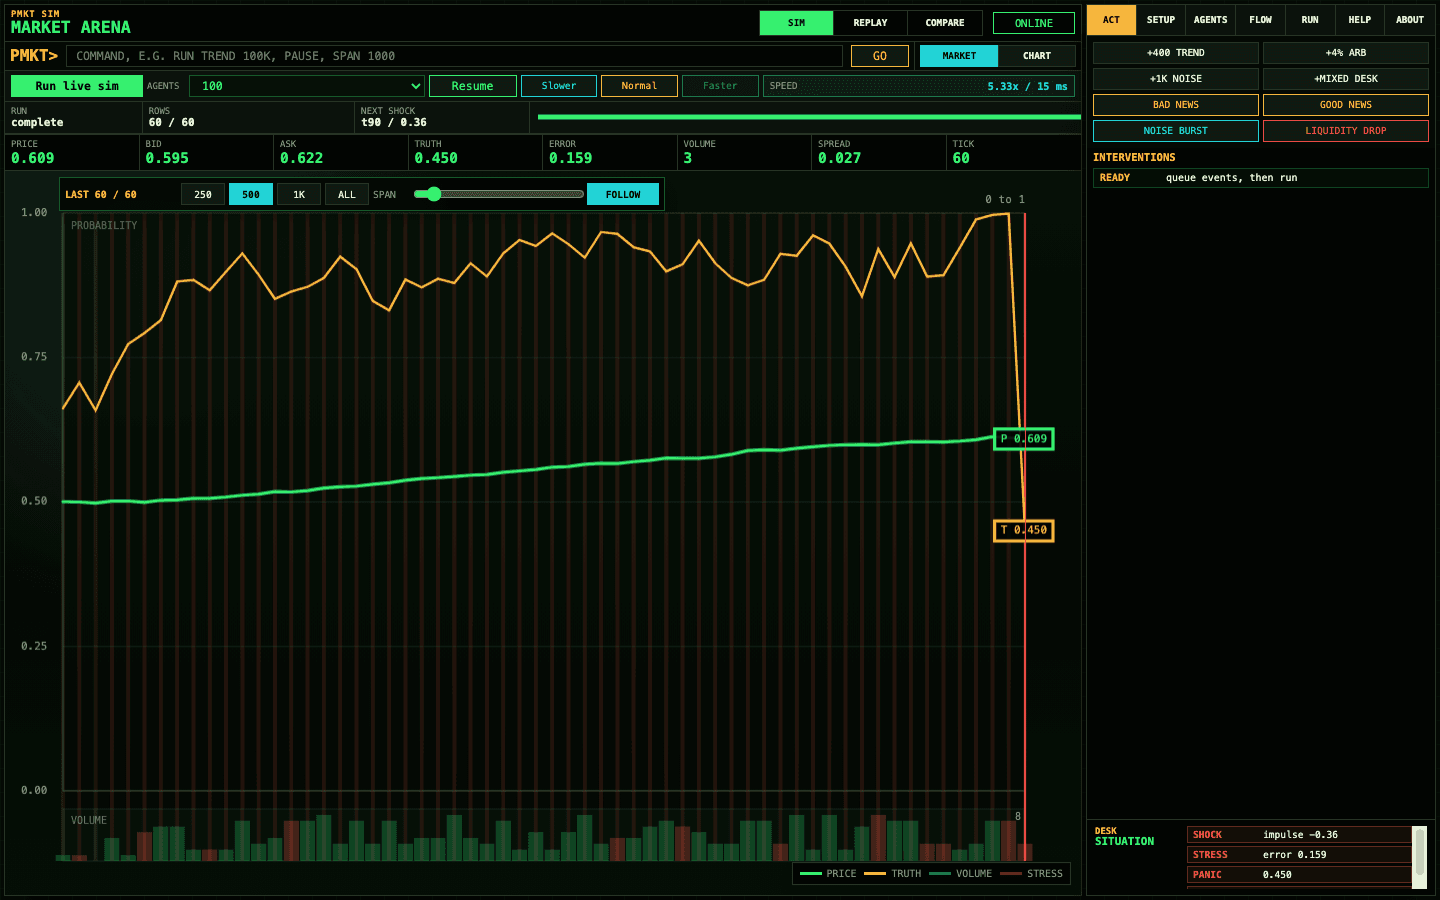The height and width of the screenshot is (900, 1440).
Task: Click the LAST 60 / 60 label
Action: click(x=101, y=195)
